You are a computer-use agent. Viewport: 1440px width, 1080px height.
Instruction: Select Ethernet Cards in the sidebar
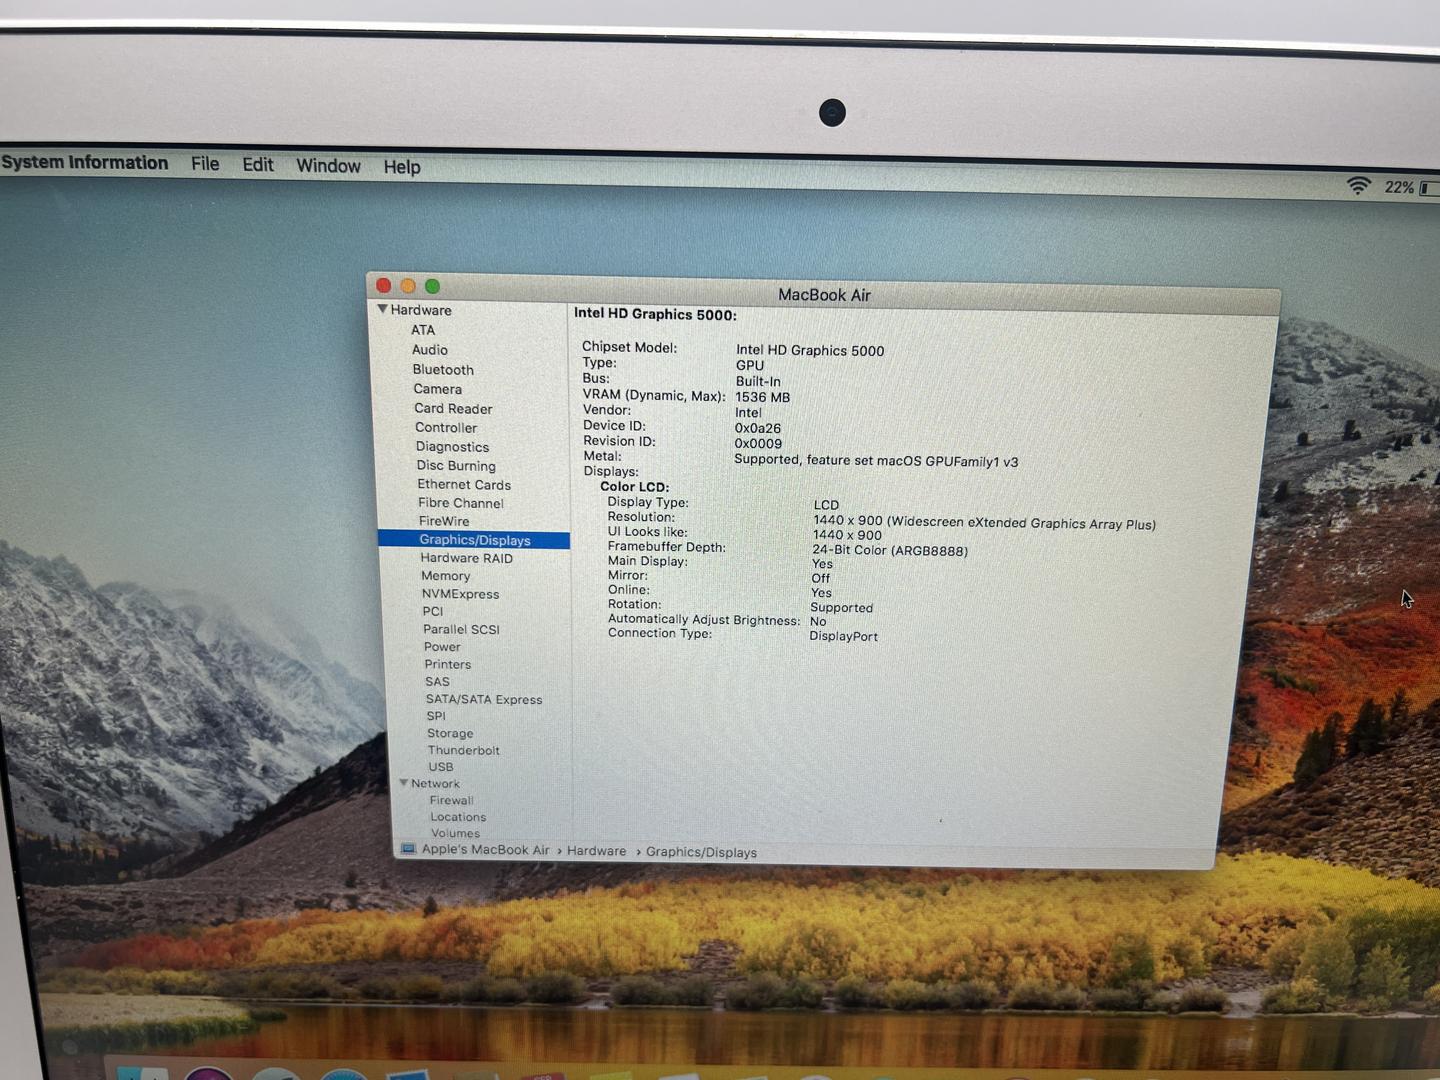(x=464, y=485)
